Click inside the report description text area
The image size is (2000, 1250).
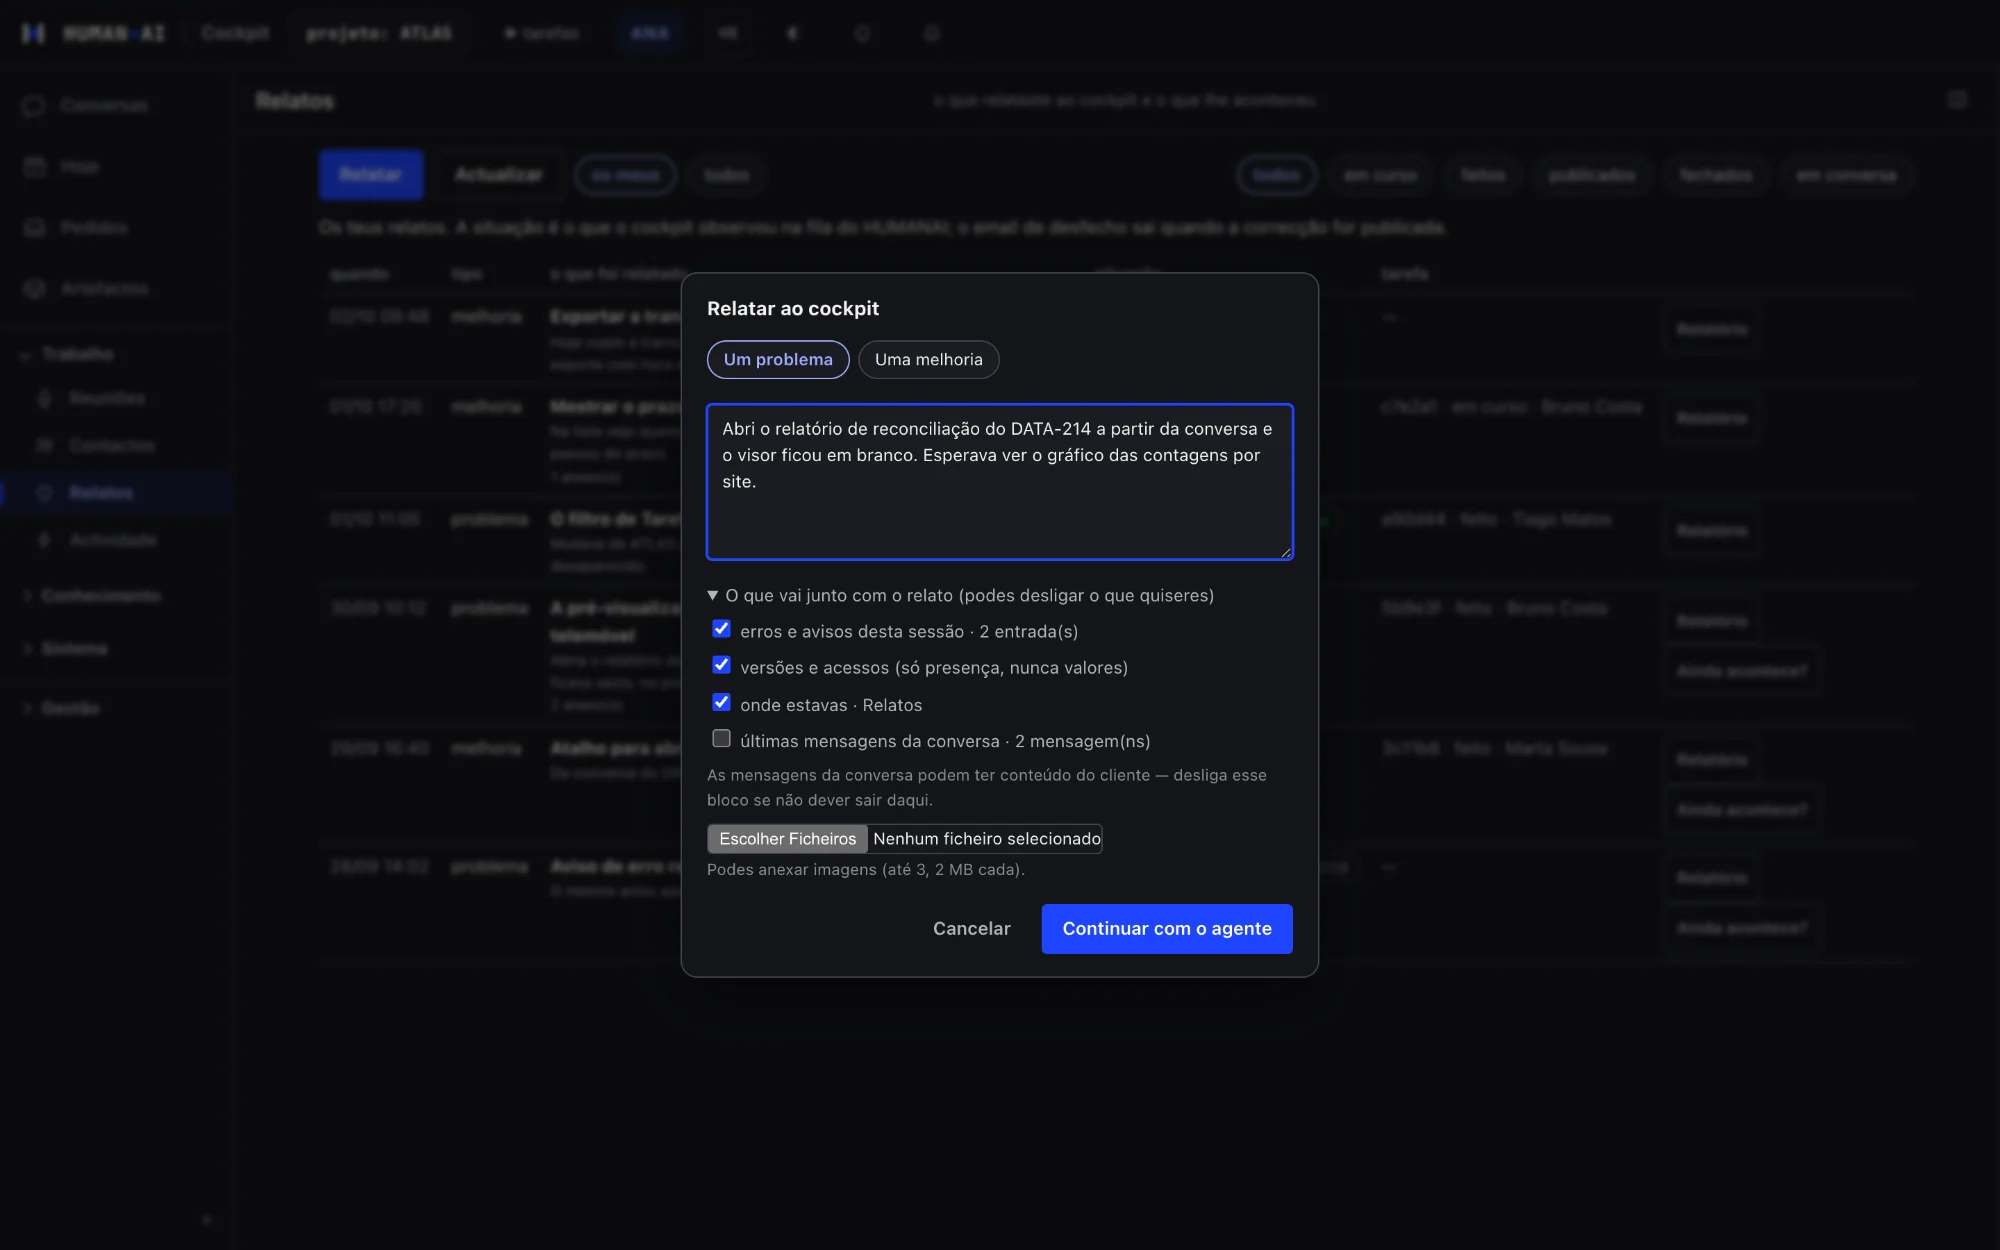point(999,481)
